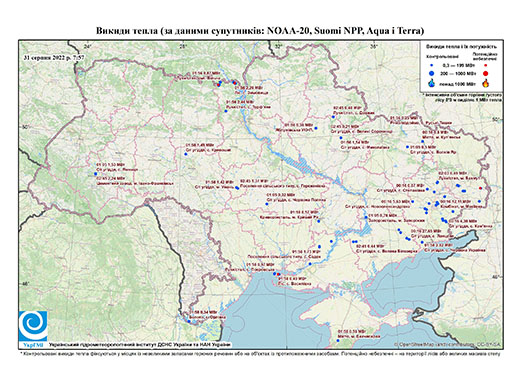Open the UkrGMI spiral logo

(33, 326)
